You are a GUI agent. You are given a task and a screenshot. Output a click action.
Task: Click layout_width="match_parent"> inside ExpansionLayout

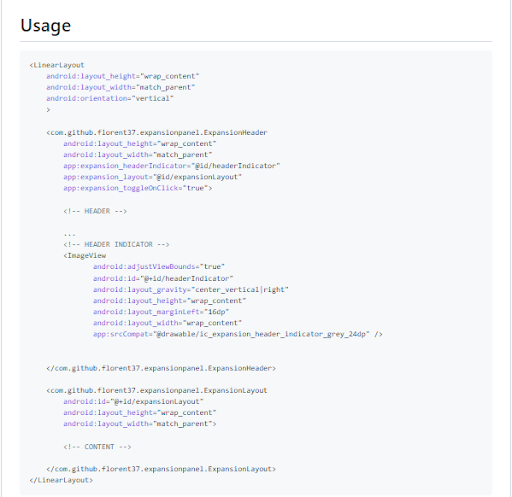140,424
